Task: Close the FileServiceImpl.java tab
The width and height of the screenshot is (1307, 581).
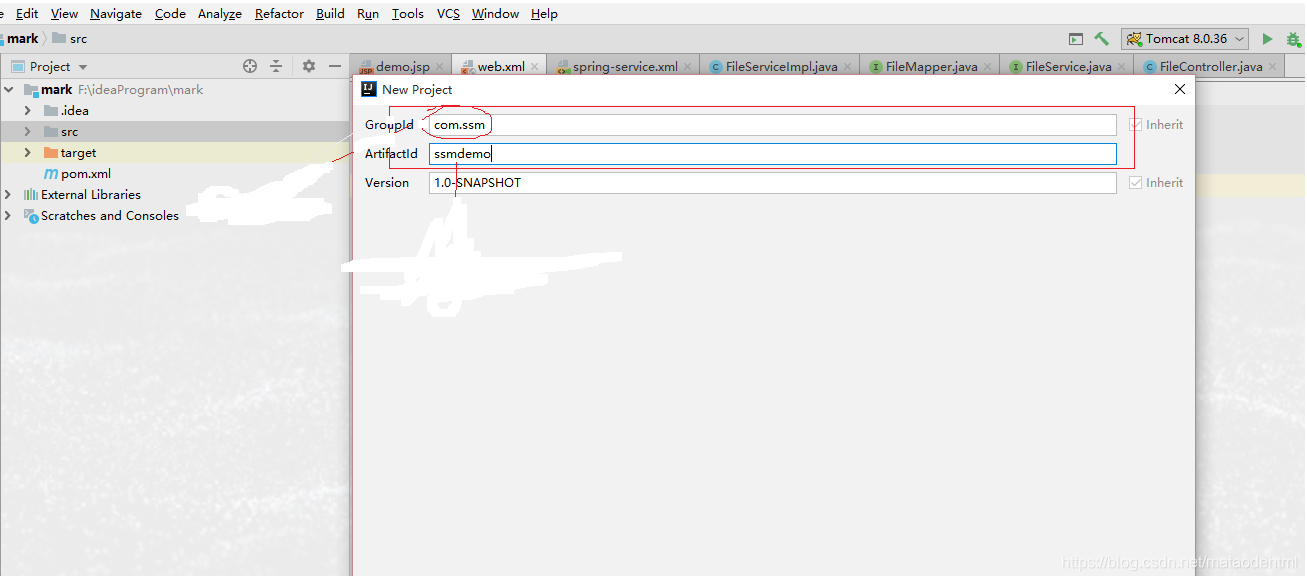Action: [x=848, y=67]
